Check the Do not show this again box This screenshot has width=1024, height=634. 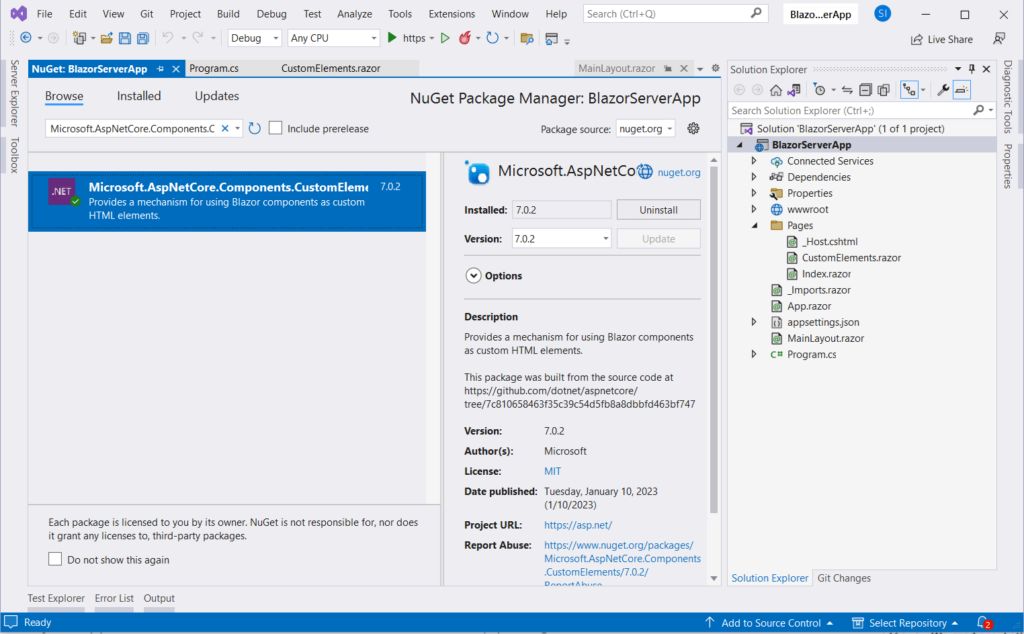[55, 561]
